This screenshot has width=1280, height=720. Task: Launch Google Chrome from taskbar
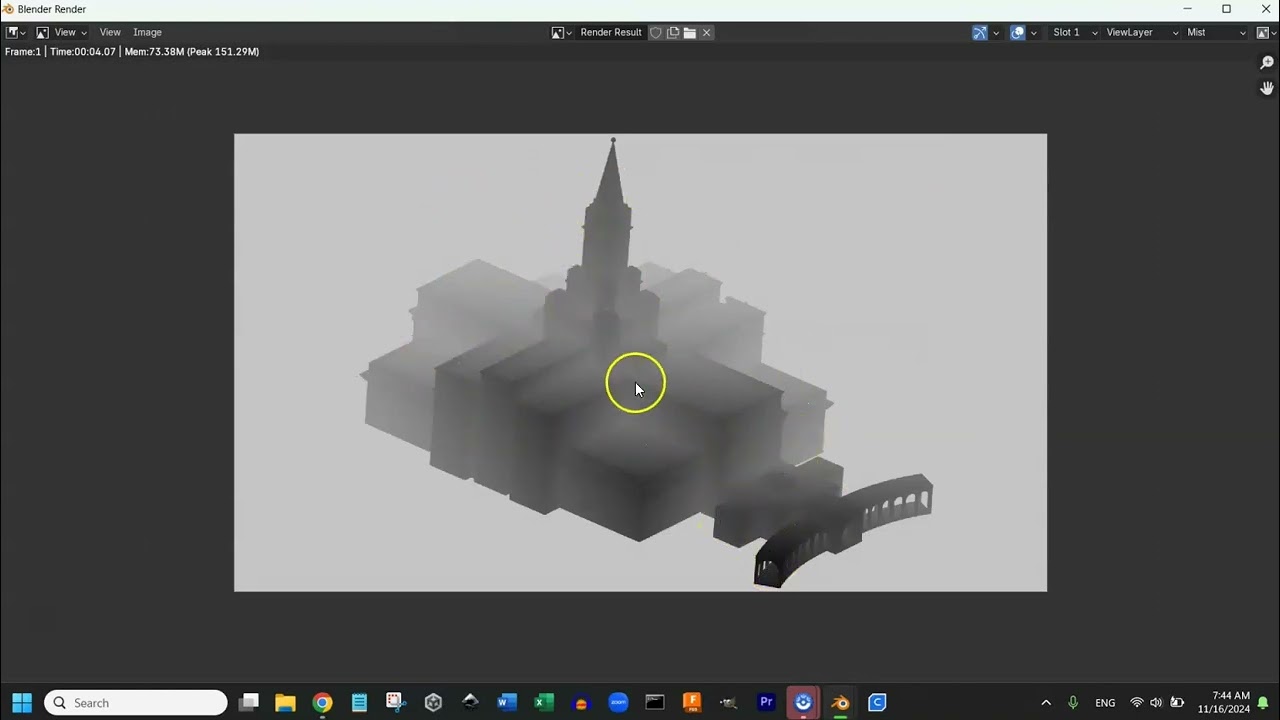(322, 702)
